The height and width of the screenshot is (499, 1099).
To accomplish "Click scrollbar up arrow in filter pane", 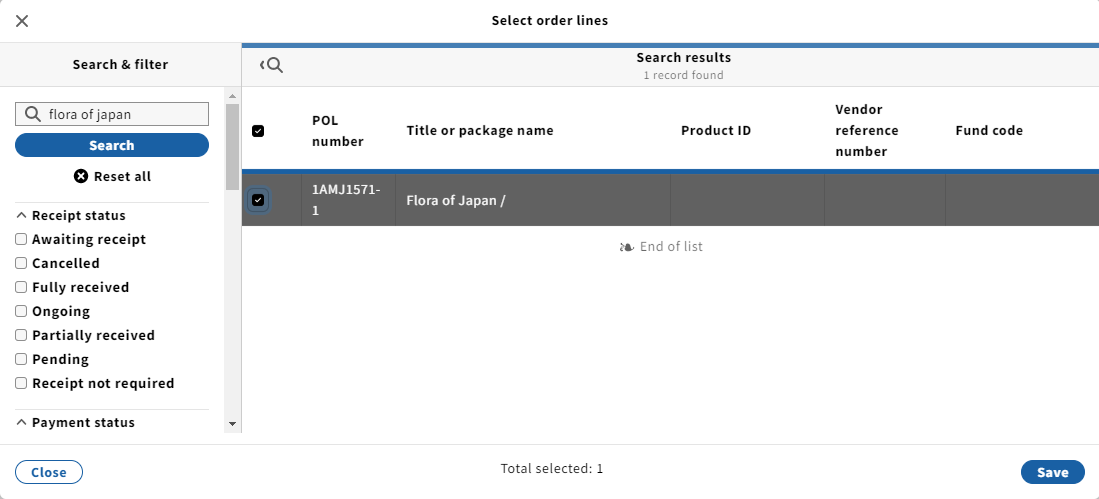I will point(233,96).
